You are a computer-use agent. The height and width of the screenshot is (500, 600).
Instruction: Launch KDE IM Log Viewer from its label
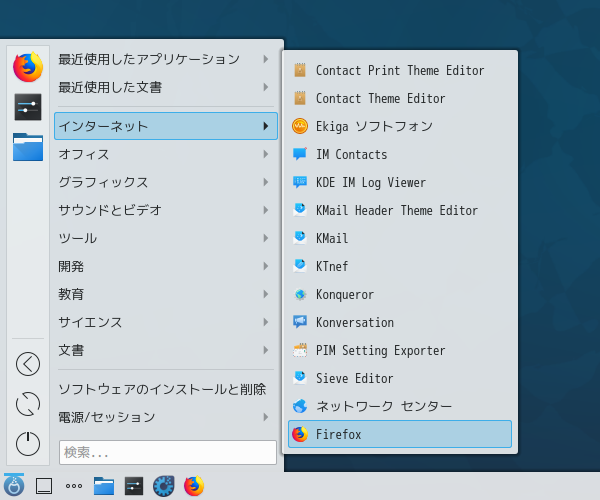coord(370,183)
